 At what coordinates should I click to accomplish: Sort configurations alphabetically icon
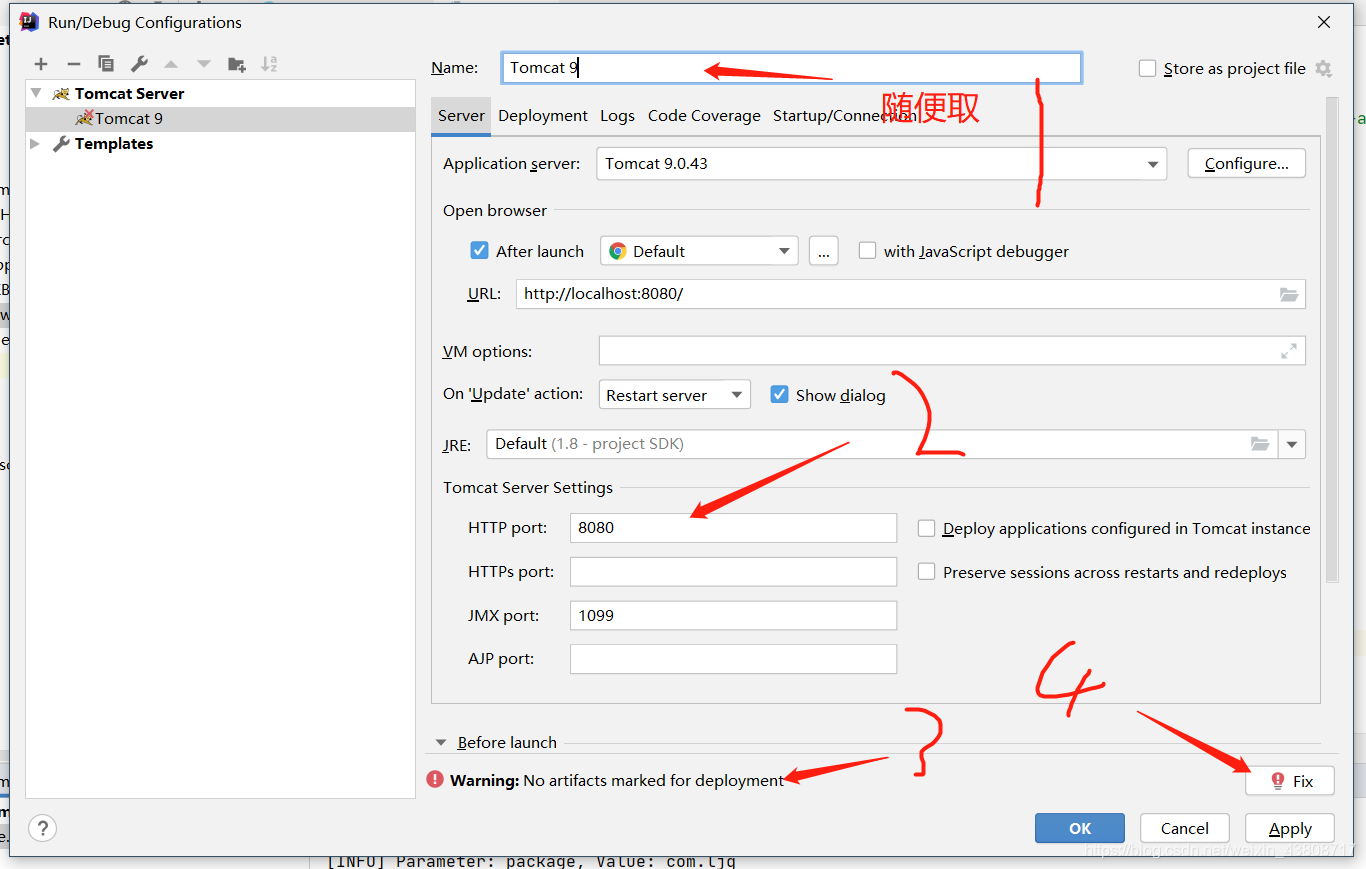269,64
